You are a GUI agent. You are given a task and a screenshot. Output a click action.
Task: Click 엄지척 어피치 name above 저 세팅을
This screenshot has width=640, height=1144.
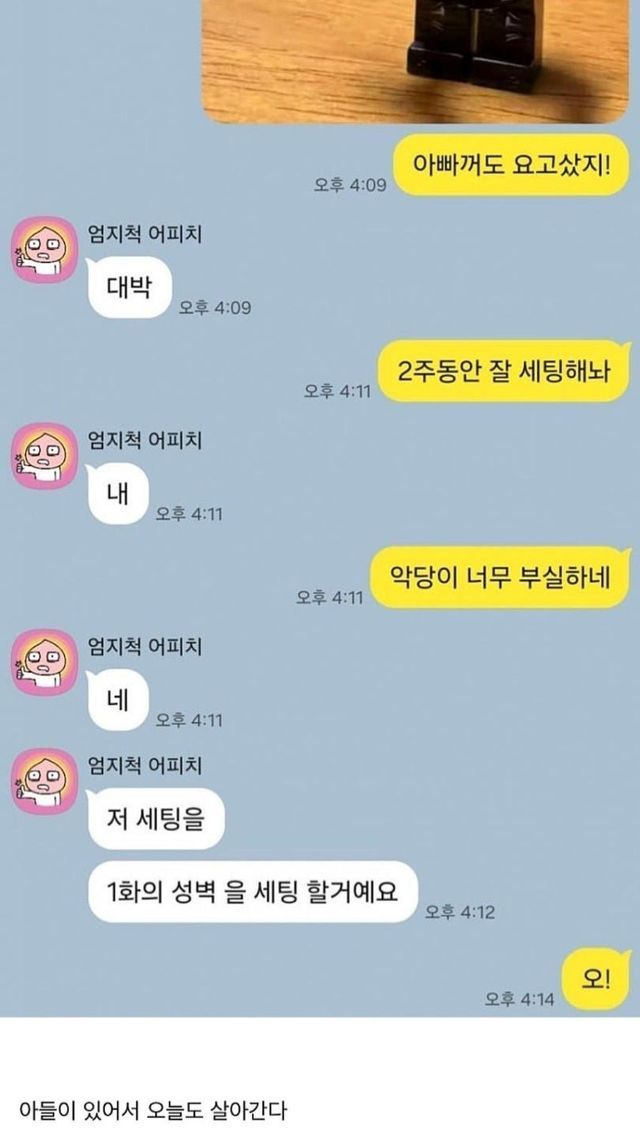point(144,765)
